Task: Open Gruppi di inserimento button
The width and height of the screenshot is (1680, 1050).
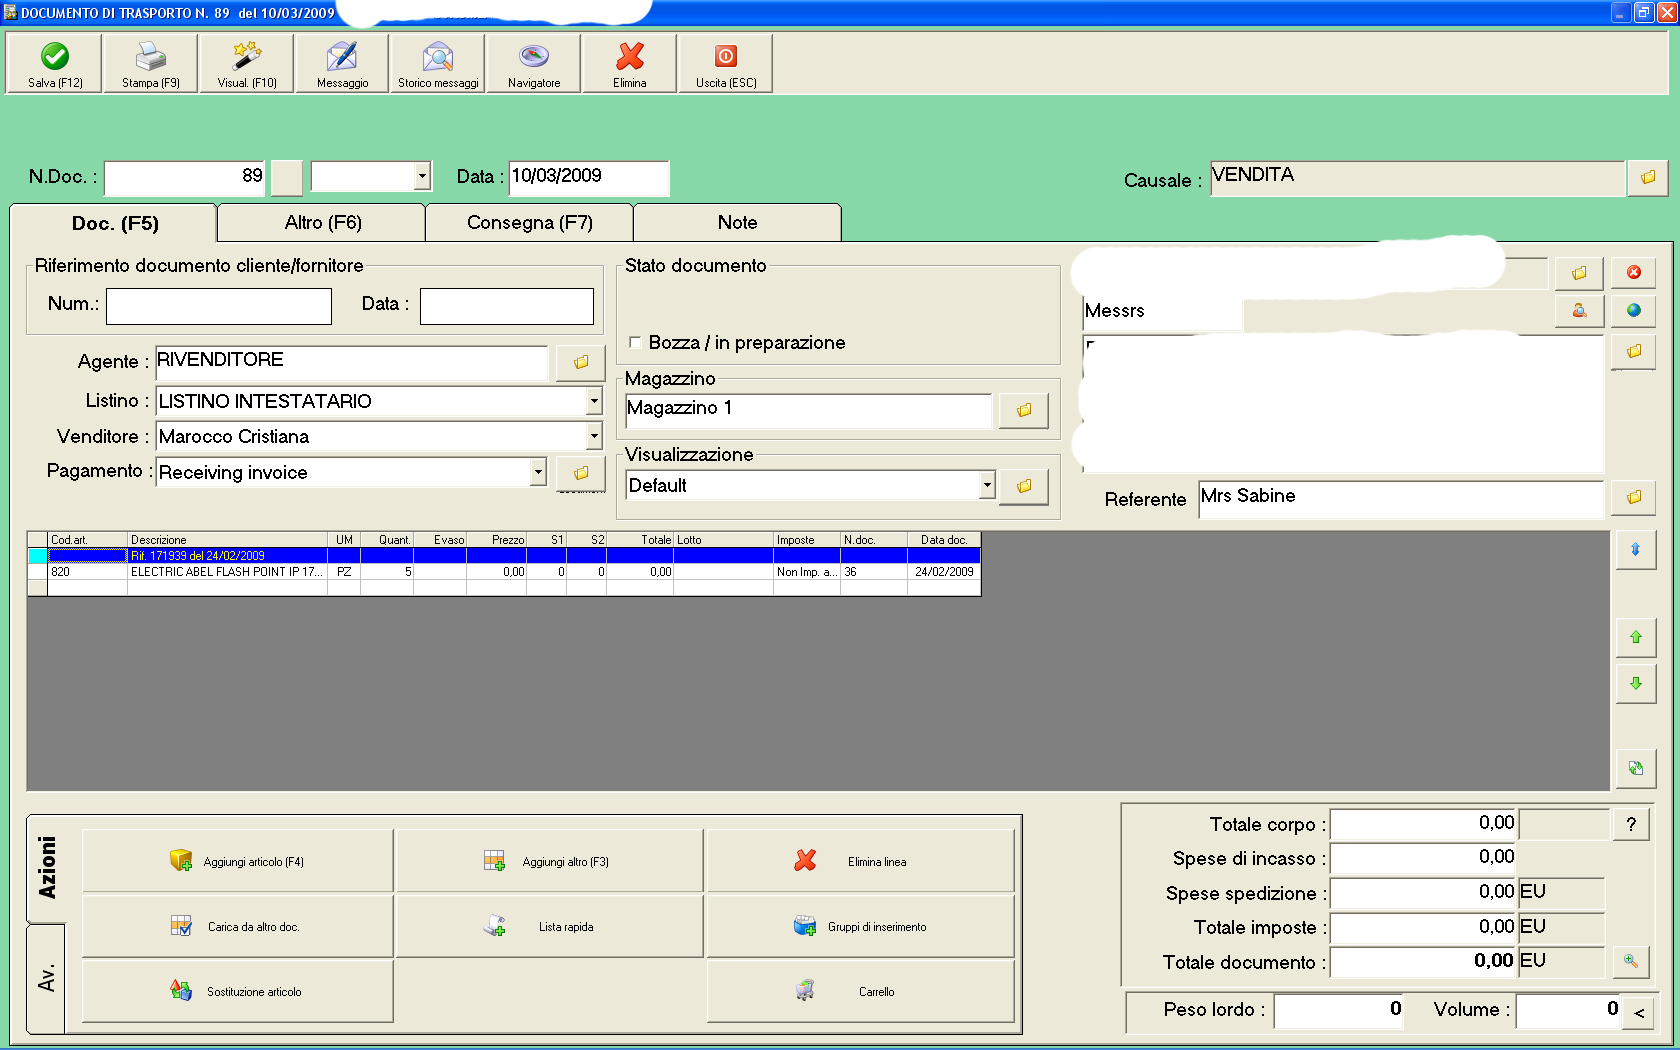Action: (x=860, y=926)
